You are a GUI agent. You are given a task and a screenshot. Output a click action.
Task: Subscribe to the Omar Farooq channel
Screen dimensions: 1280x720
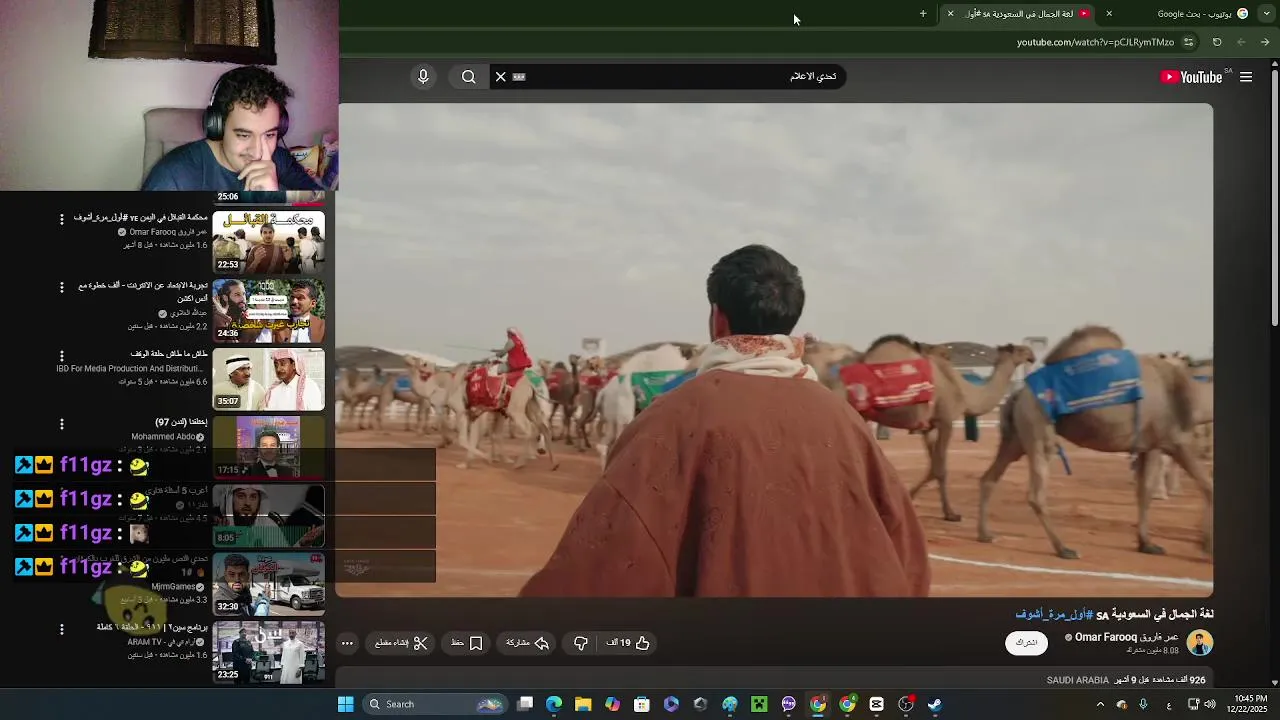click(x=1027, y=643)
